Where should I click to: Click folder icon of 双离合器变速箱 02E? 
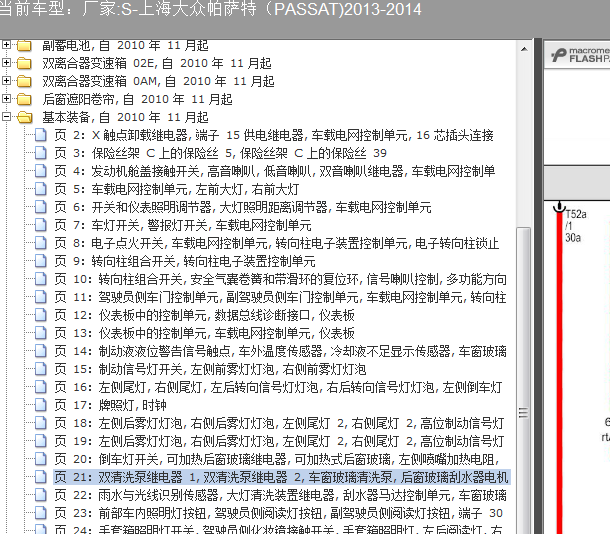pos(24,63)
